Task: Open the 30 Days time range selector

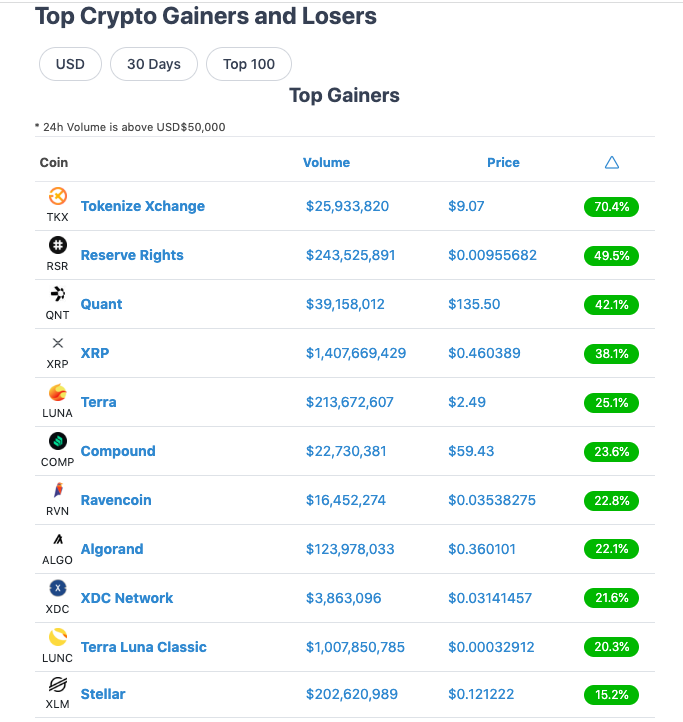Action: coord(154,64)
